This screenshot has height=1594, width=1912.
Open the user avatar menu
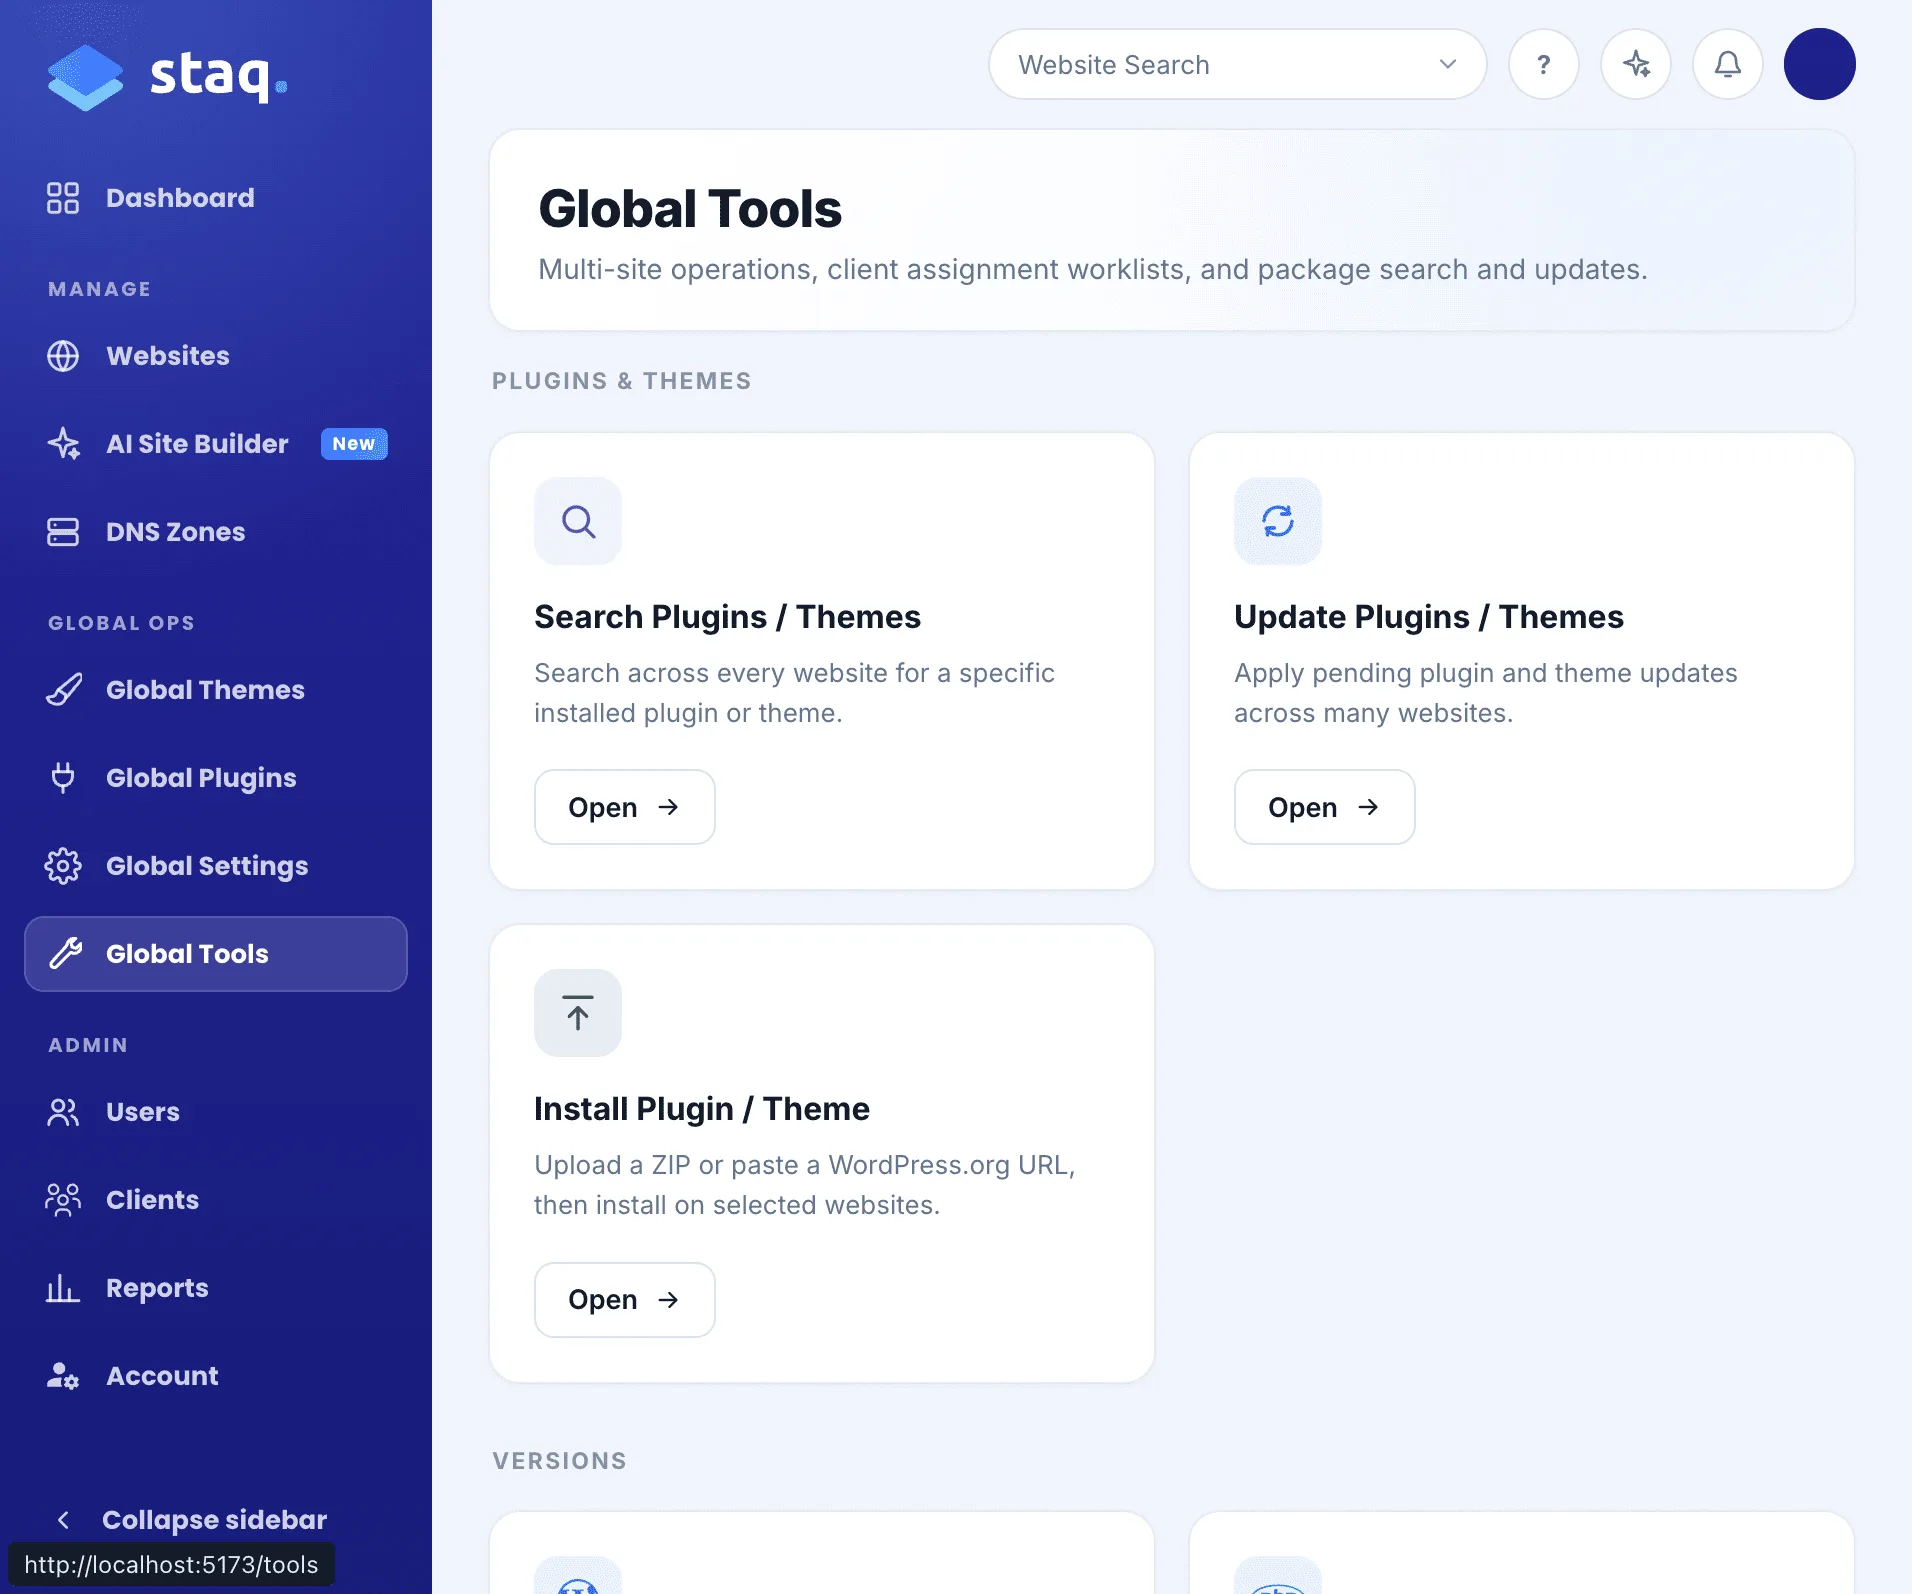(x=1820, y=65)
